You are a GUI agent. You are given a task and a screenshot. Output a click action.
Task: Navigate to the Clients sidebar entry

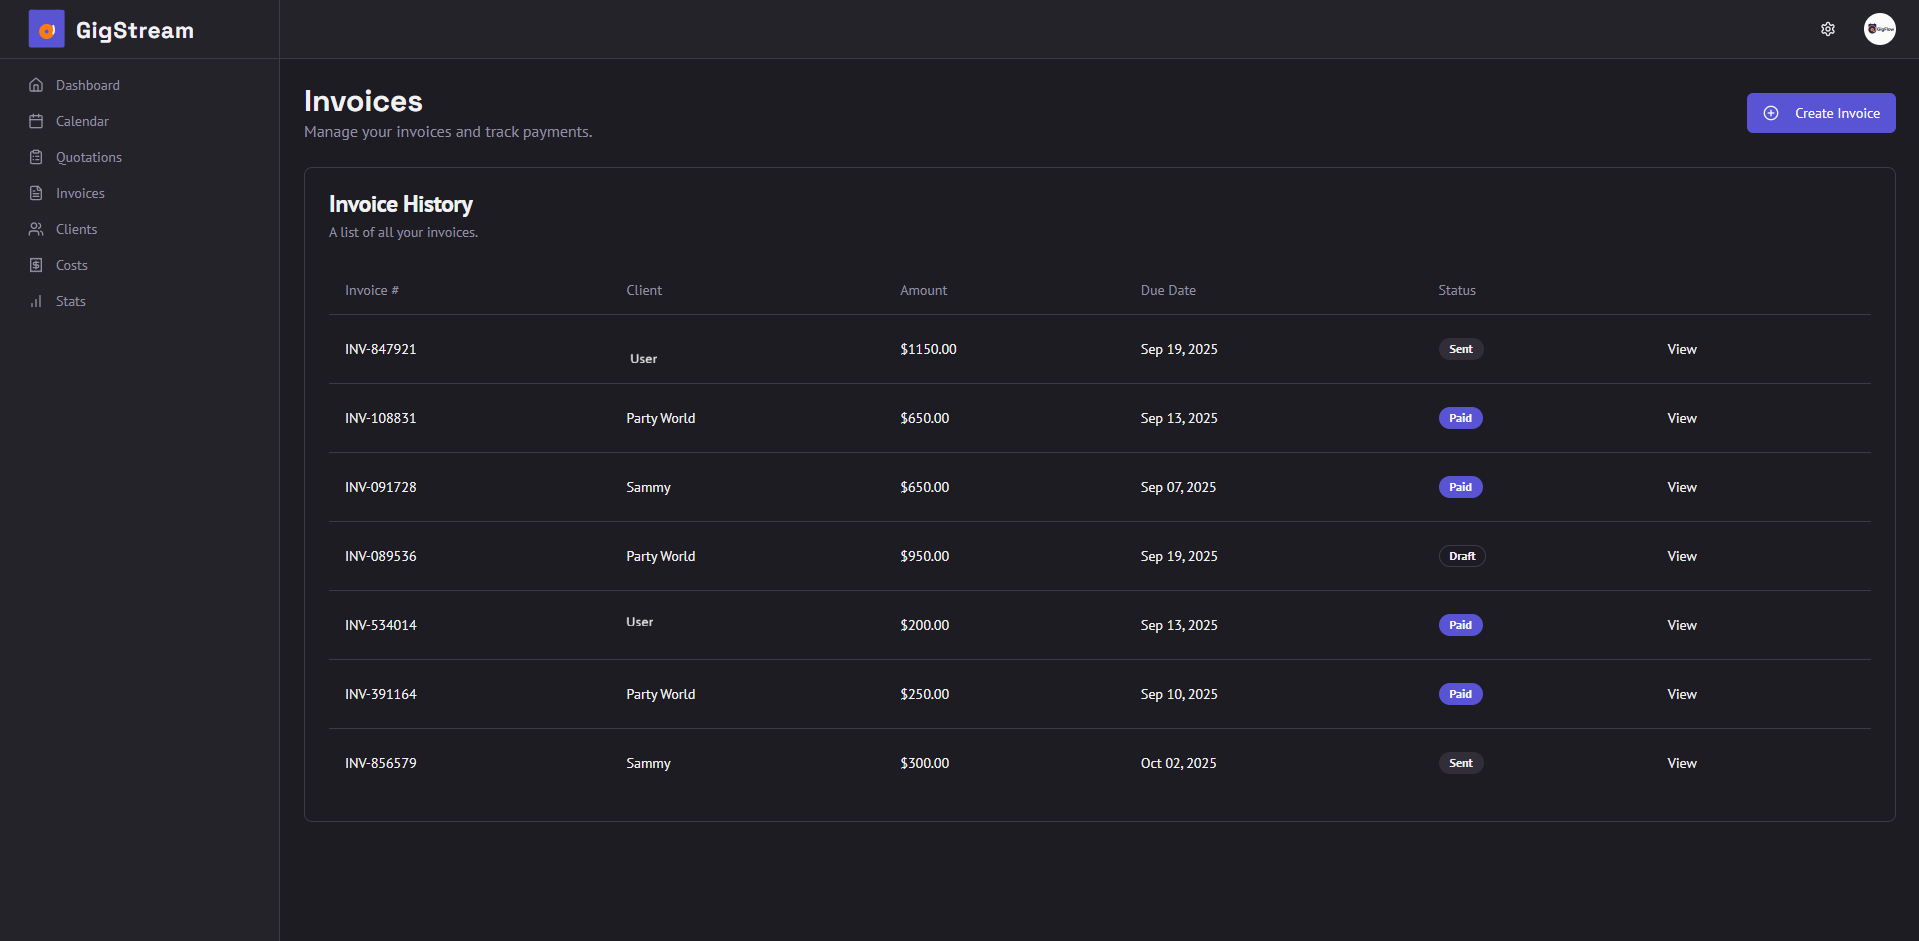pos(76,228)
